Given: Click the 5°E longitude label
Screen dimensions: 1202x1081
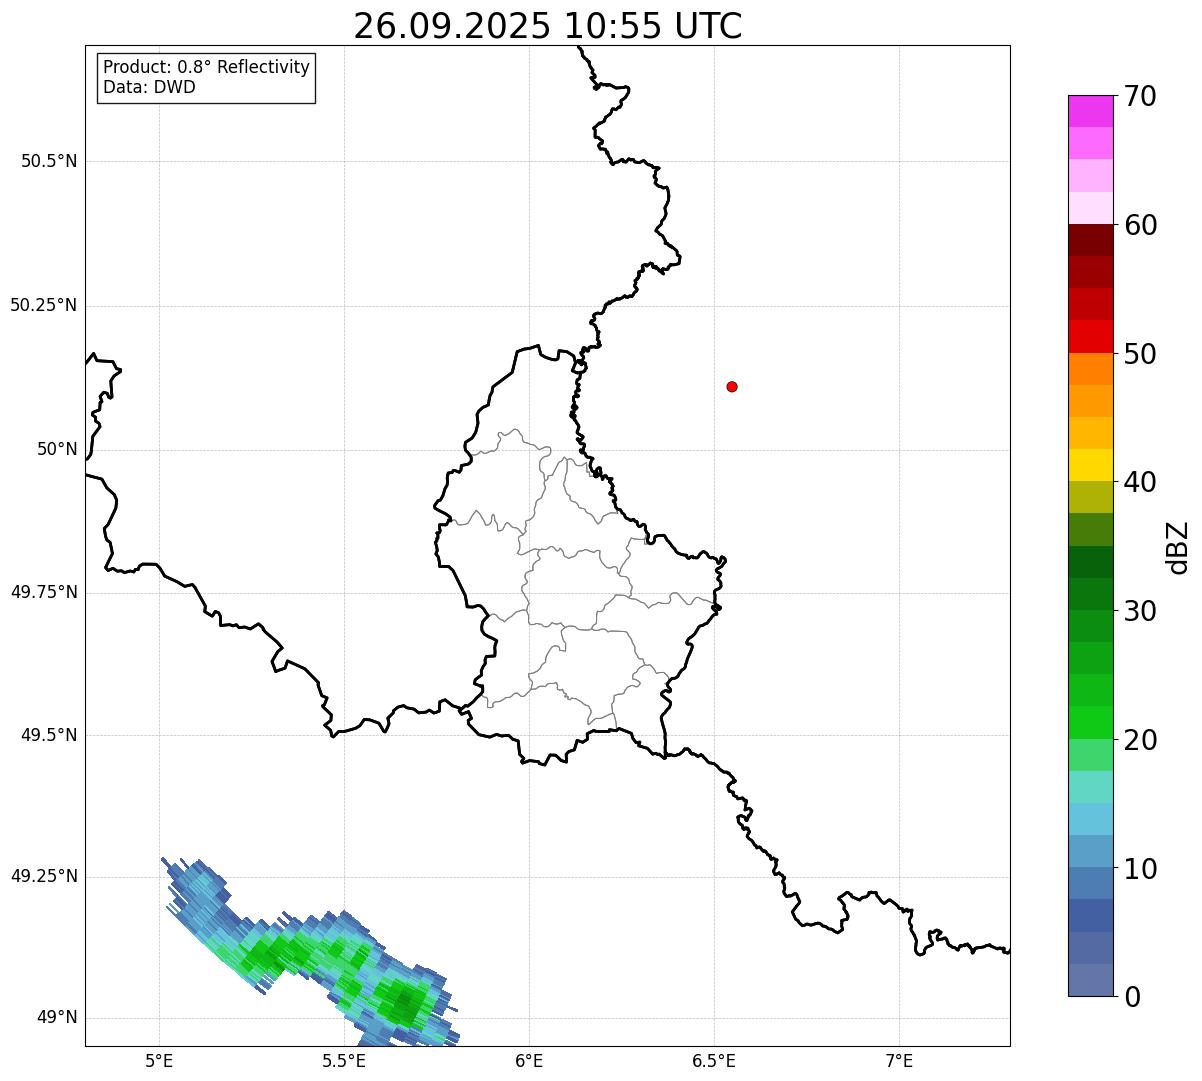Looking at the screenshot, I should click(x=159, y=1060).
